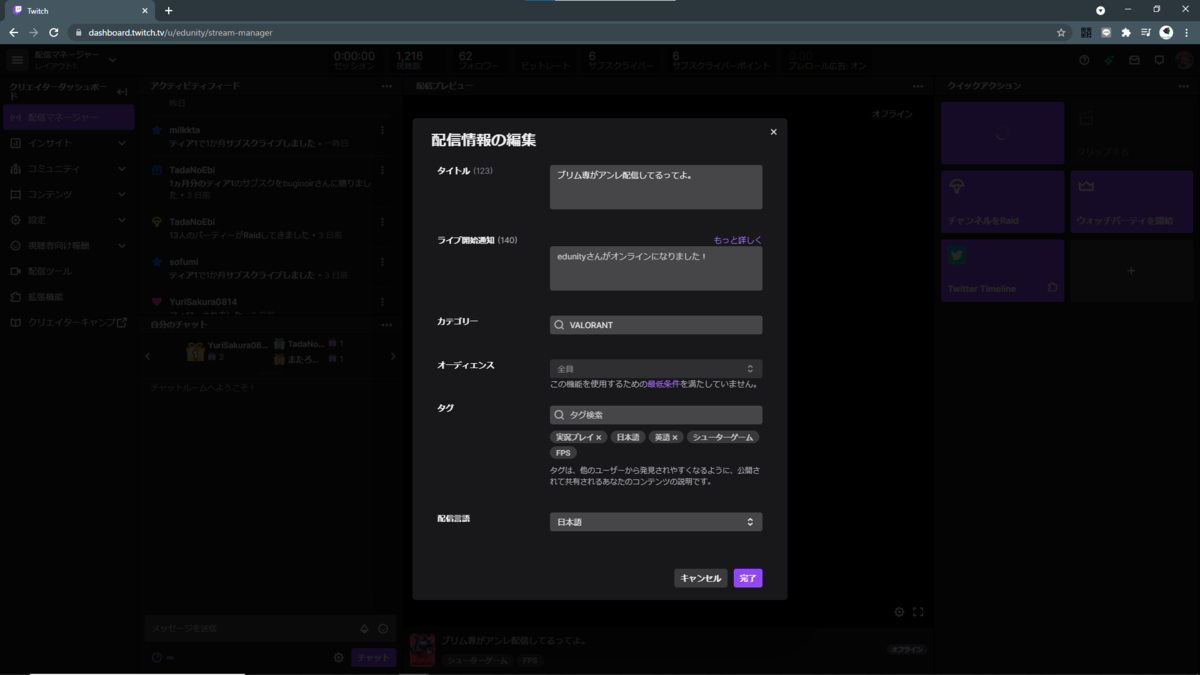1200x675 pixels.
Task: Click the ウォッチパーティを開始 quick action
Action: click(1132, 202)
